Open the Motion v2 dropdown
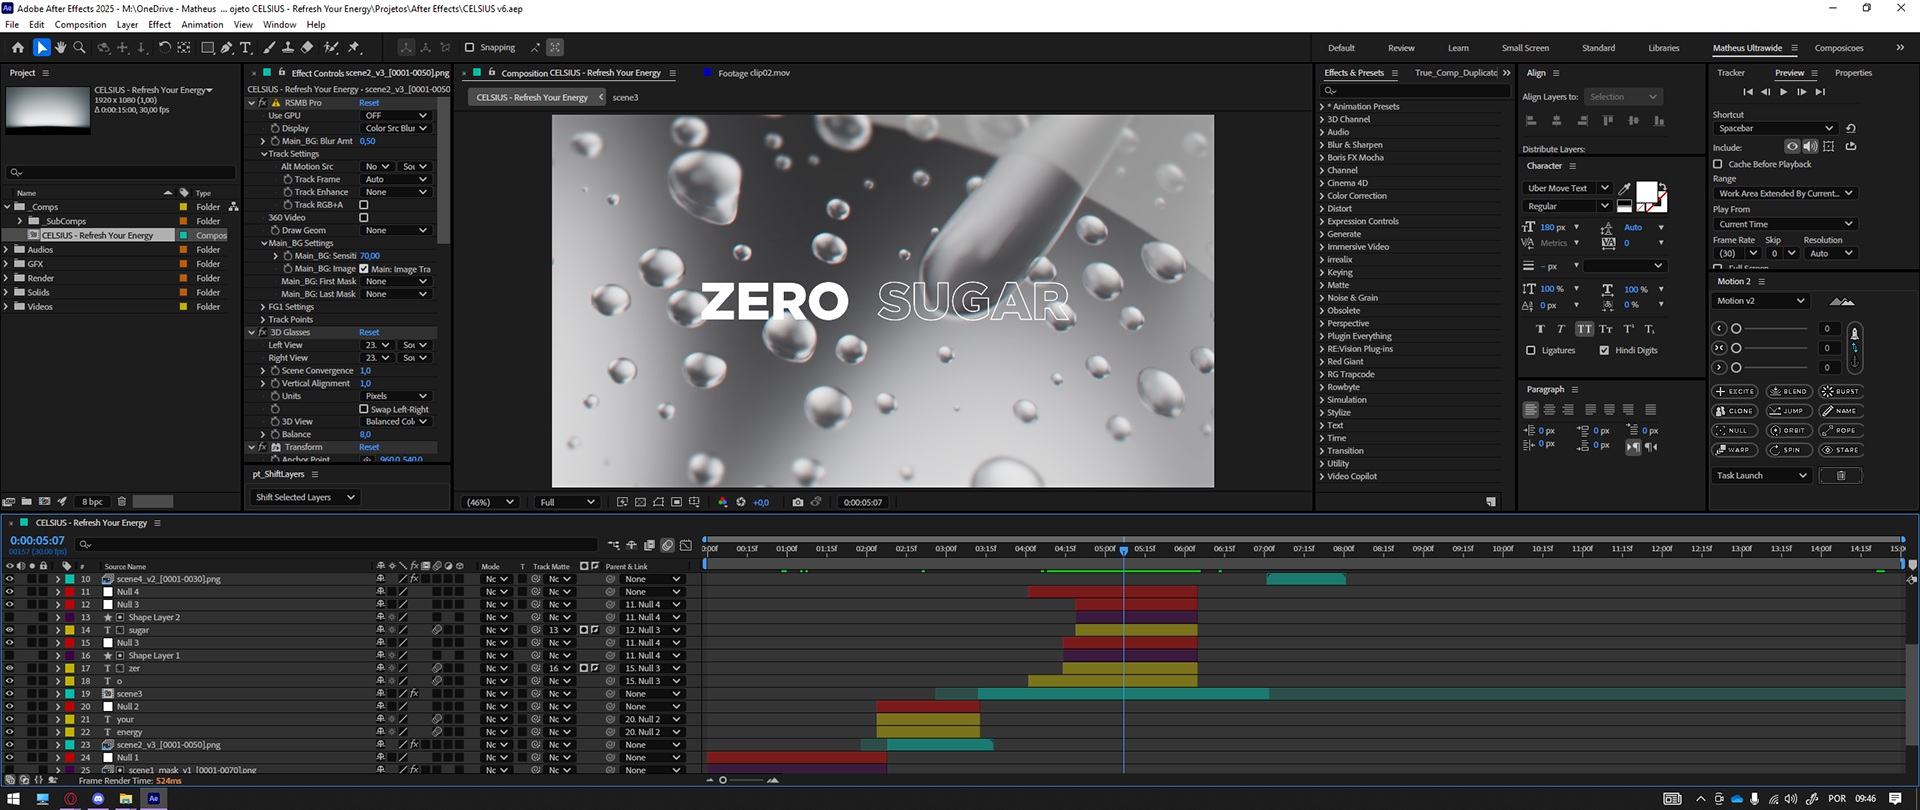The width and height of the screenshot is (1920, 810). pyautogui.click(x=1761, y=301)
